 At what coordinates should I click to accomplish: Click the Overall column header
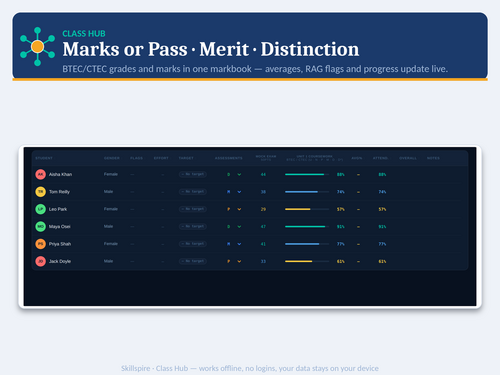(408, 158)
